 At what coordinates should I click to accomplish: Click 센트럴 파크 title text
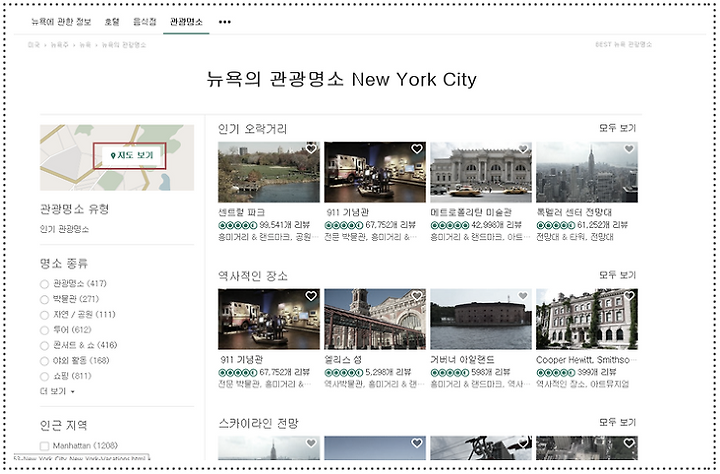(x=242, y=213)
